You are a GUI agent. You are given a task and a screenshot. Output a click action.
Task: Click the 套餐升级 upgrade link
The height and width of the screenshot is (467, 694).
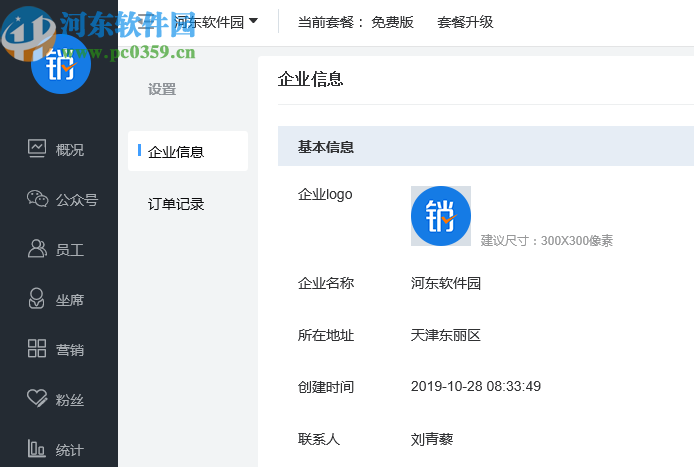click(x=465, y=22)
